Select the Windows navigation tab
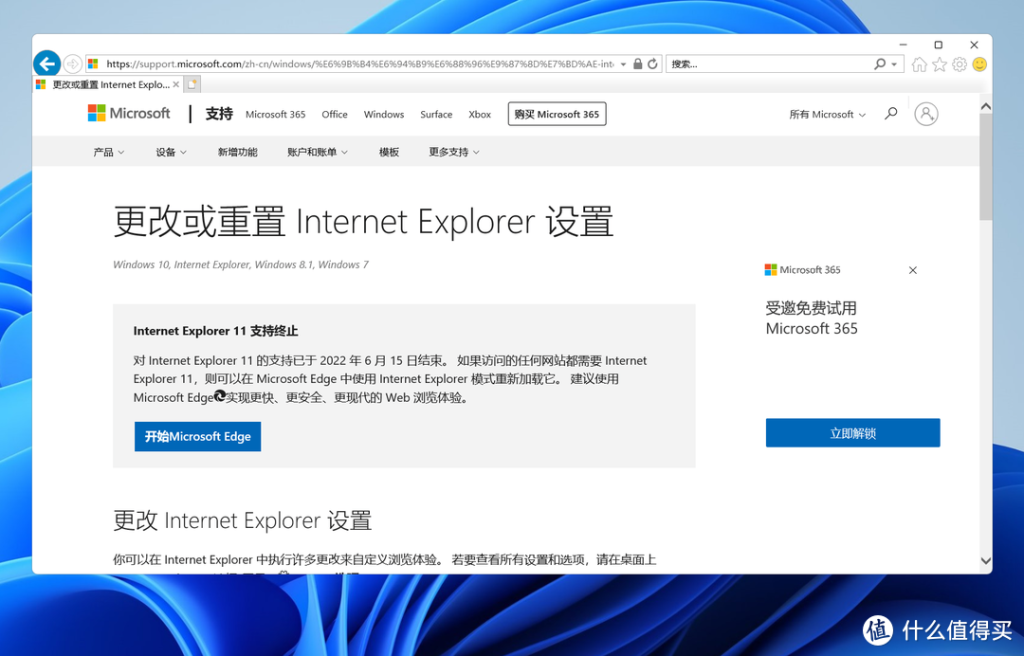The height and width of the screenshot is (656, 1024). (383, 114)
